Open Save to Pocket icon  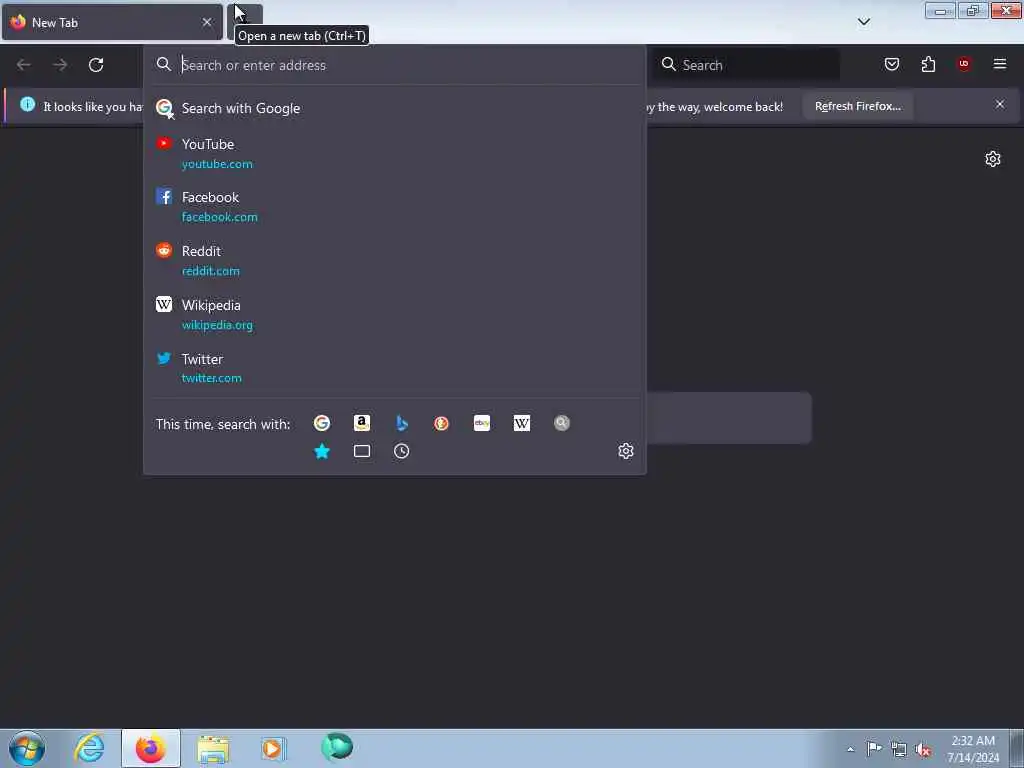891,64
